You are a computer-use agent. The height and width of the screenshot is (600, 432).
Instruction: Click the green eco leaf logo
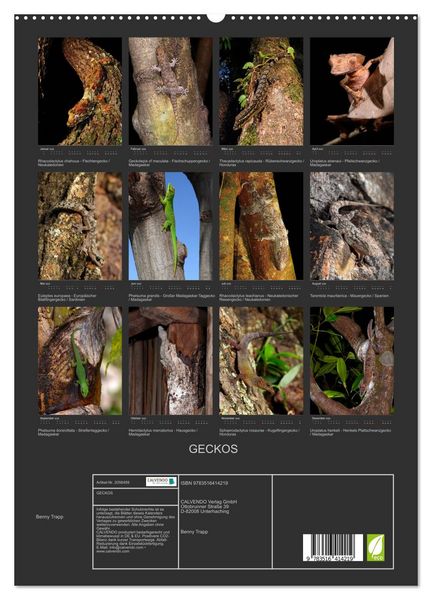point(375,548)
